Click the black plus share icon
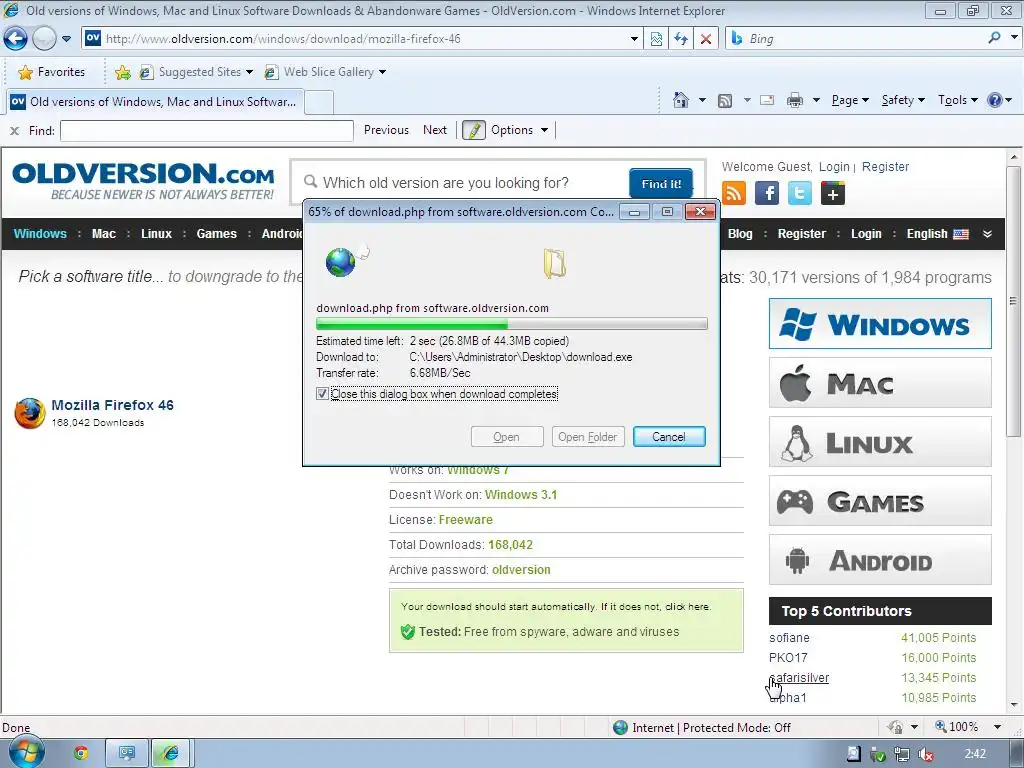The height and width of the screenshot is (768, 1024). [833, 193]
